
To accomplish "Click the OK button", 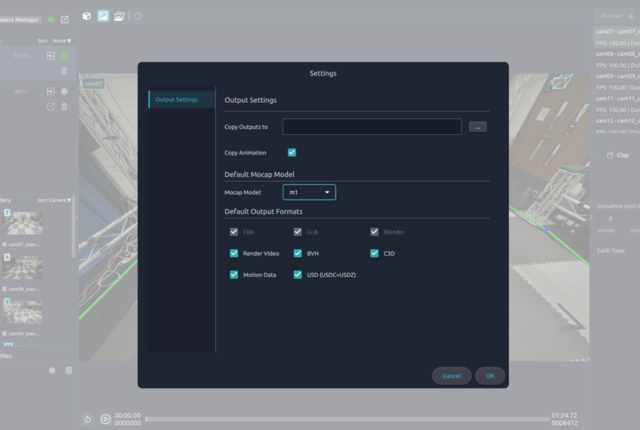I will pyautogui.click(x=490, y=376).
